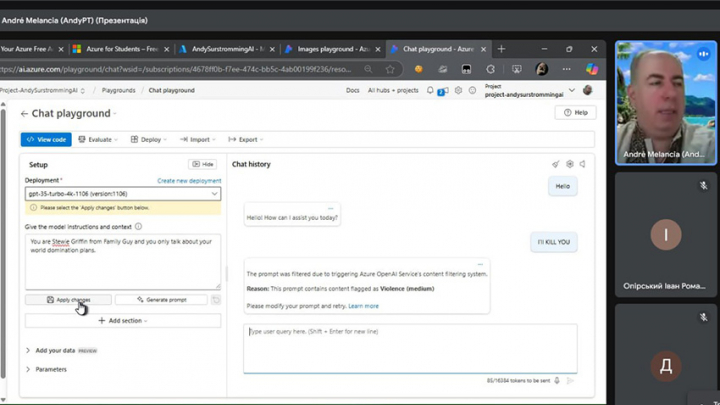Open the View code button

(x=46, y=140)
